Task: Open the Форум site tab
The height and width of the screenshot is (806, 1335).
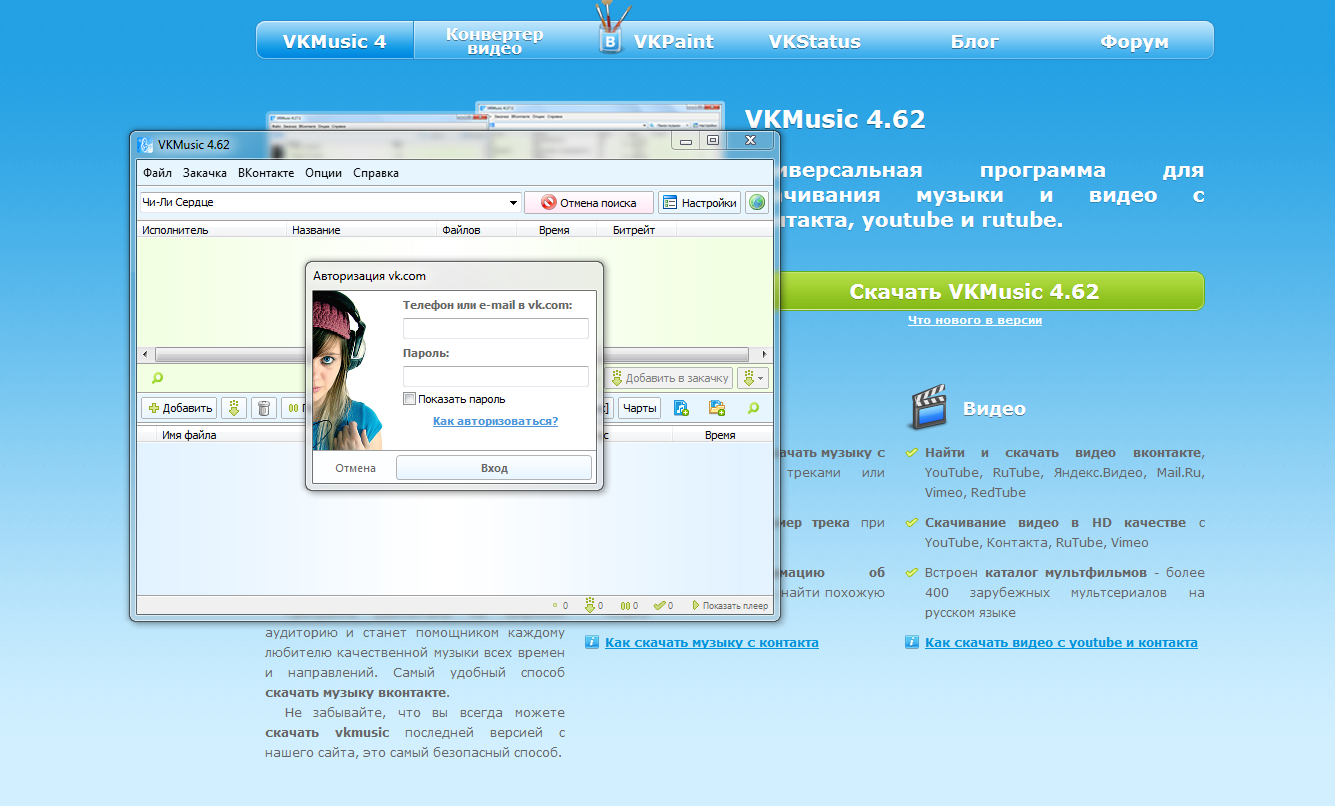Action: (x=1134, y=41)
